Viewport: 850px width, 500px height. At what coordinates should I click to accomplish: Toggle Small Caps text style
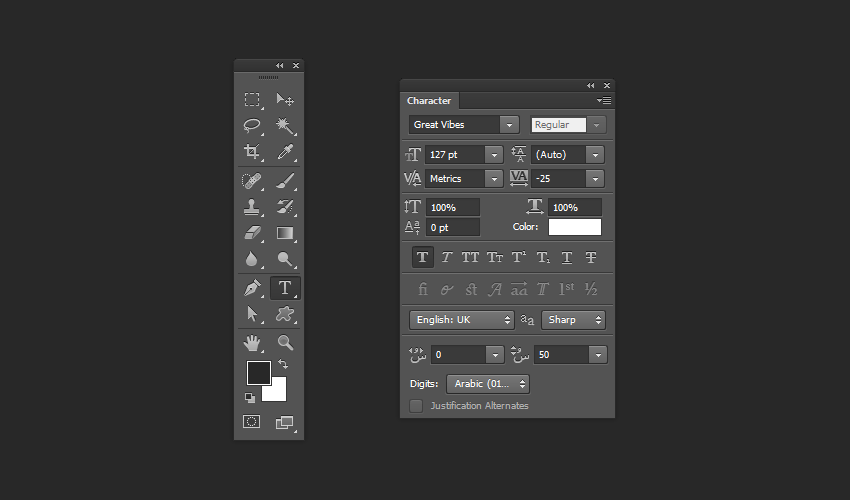tap(494, 257)
